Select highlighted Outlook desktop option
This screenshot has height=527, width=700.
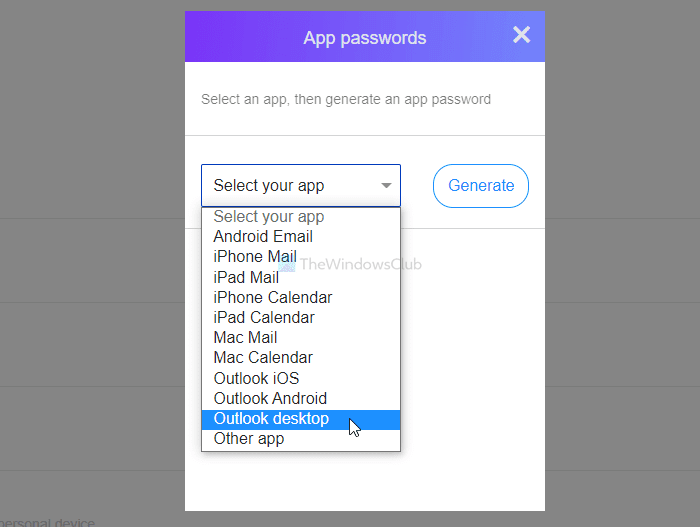pos(301,419)
